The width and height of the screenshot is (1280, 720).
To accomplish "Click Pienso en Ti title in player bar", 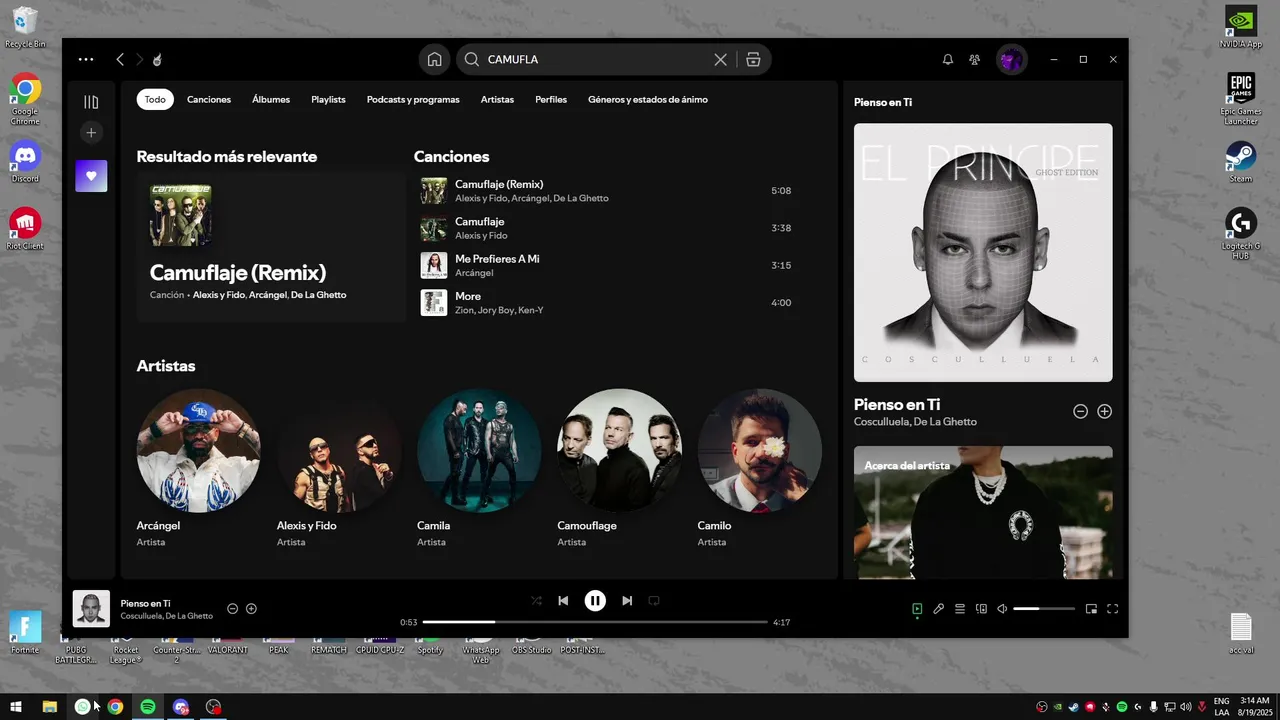I will [x=145, y=603].
